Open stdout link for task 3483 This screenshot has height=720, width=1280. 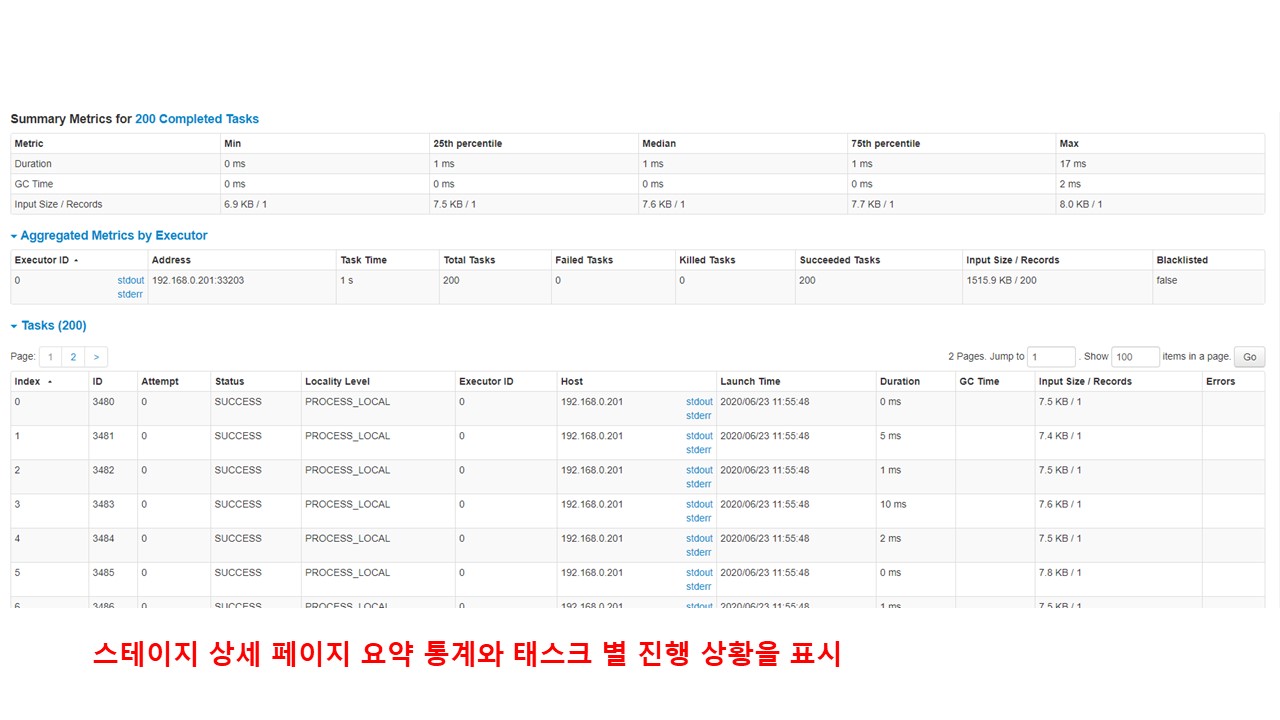(699, 505)
